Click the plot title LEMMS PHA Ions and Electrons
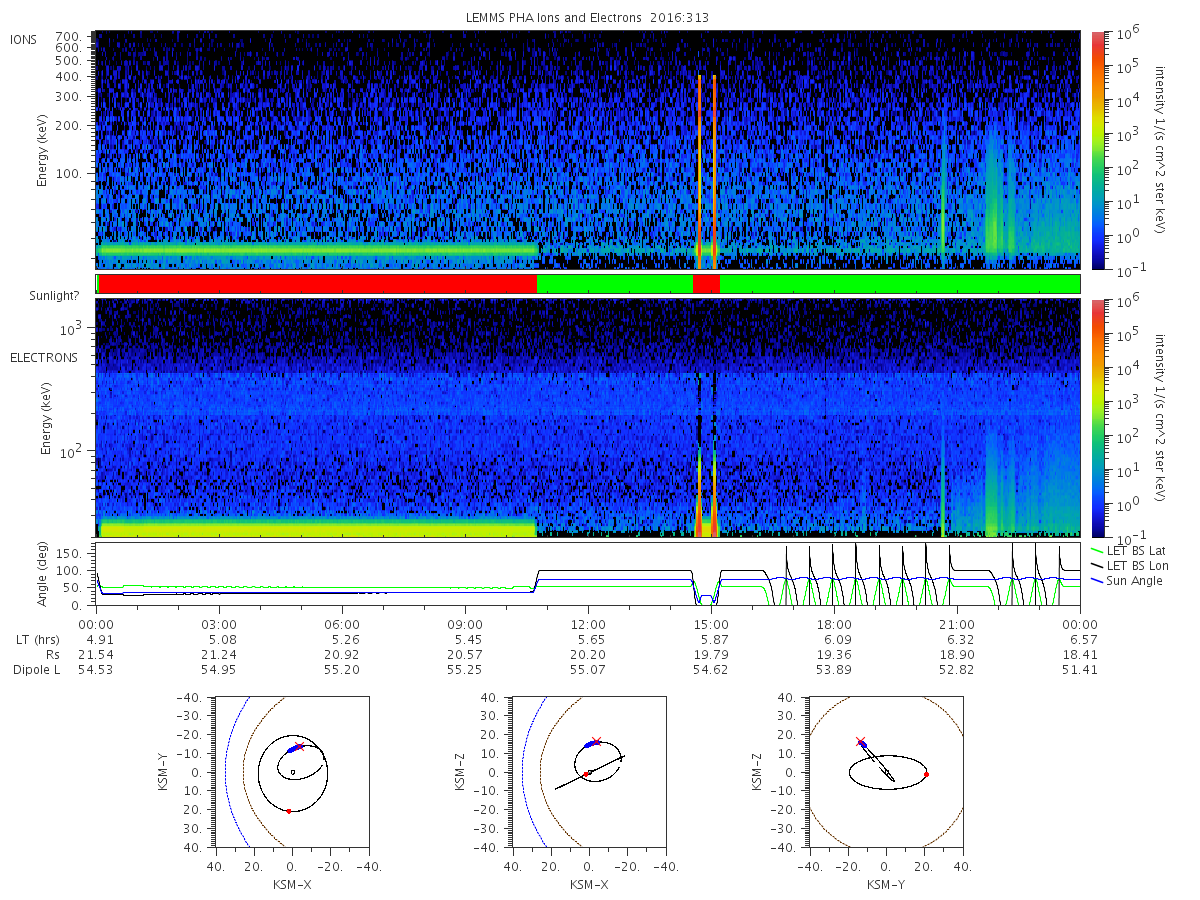This screenshot has height=900, width=1200. pyautogui.click(x=588, y=17)
